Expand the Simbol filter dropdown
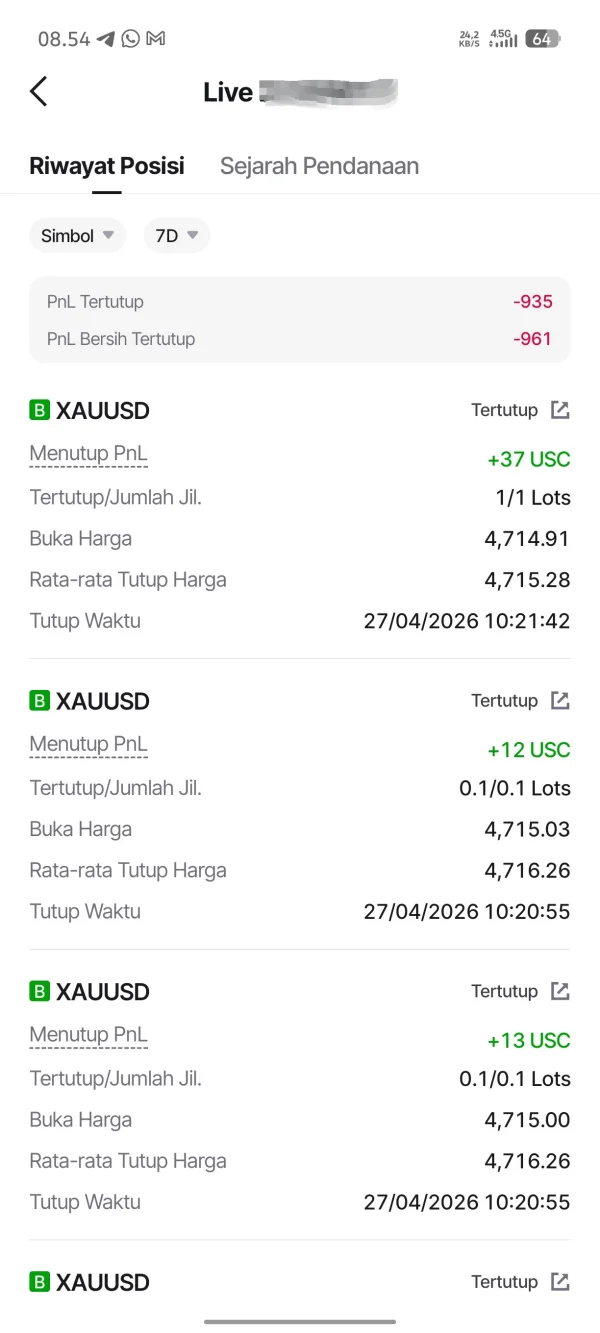 pyautogui.click(x=77, y=236)
